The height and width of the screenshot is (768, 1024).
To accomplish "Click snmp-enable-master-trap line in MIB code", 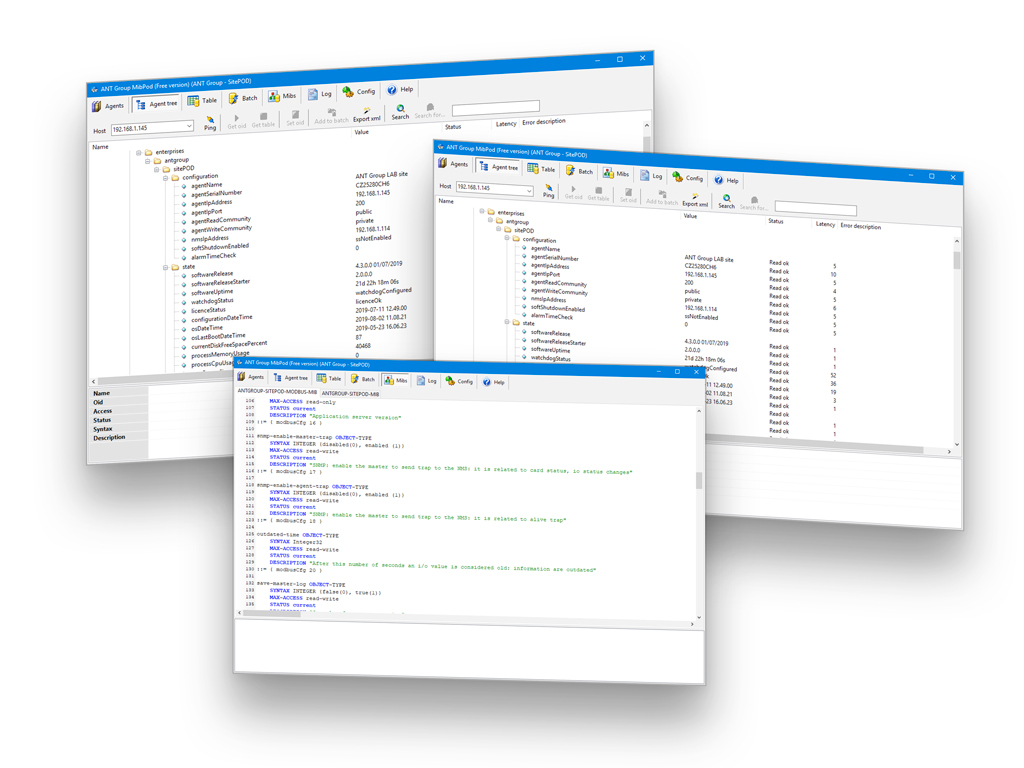I will [314, 437].
